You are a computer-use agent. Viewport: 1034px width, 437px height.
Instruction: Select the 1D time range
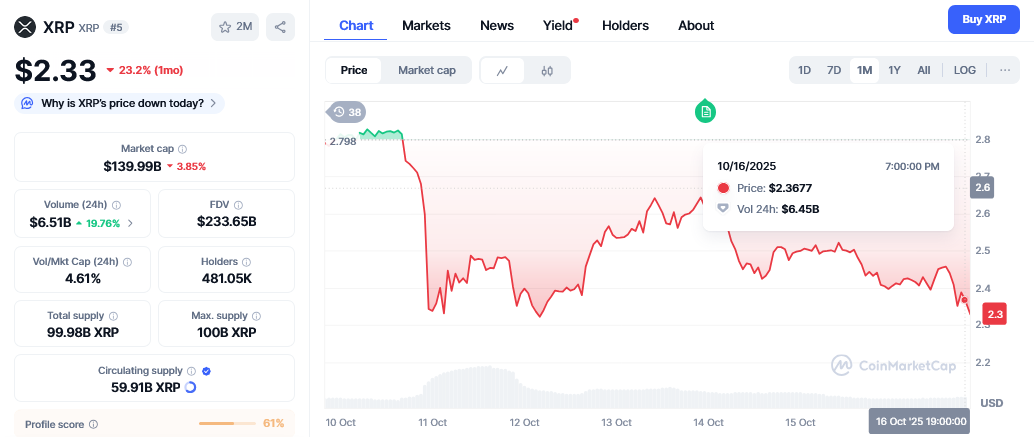(804, 70)
